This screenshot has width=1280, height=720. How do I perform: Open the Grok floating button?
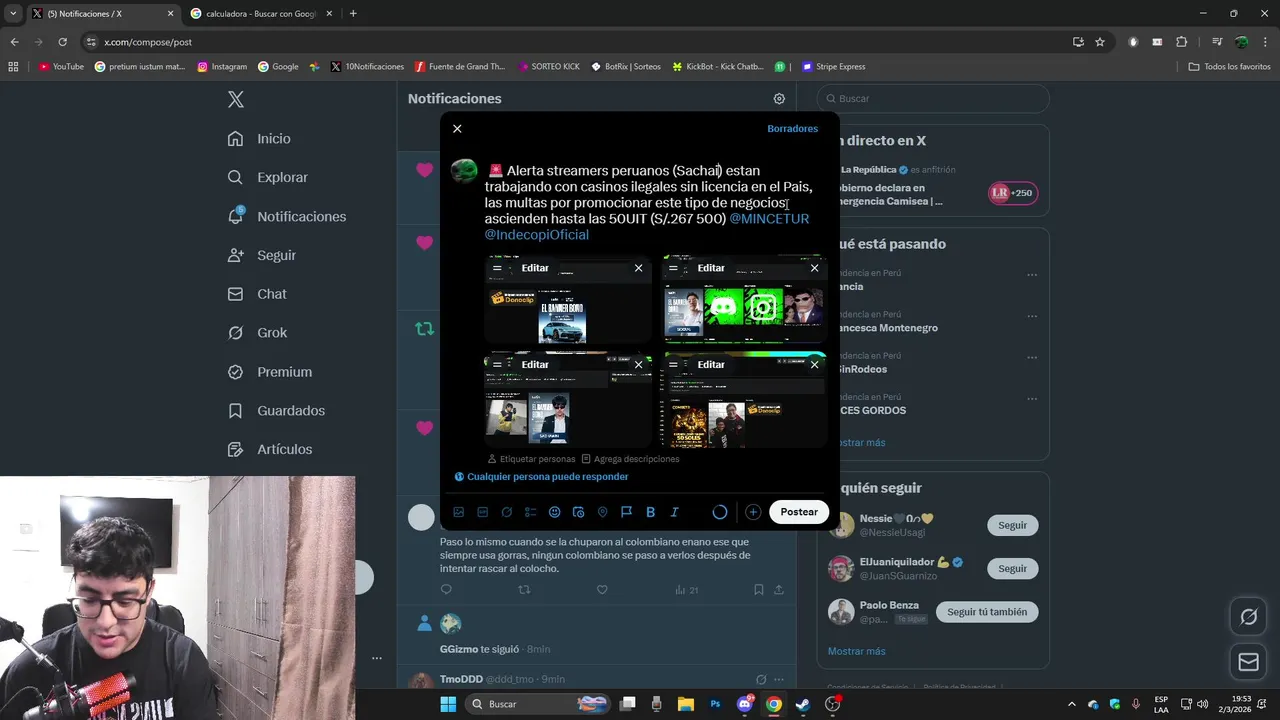point(1248,617)
